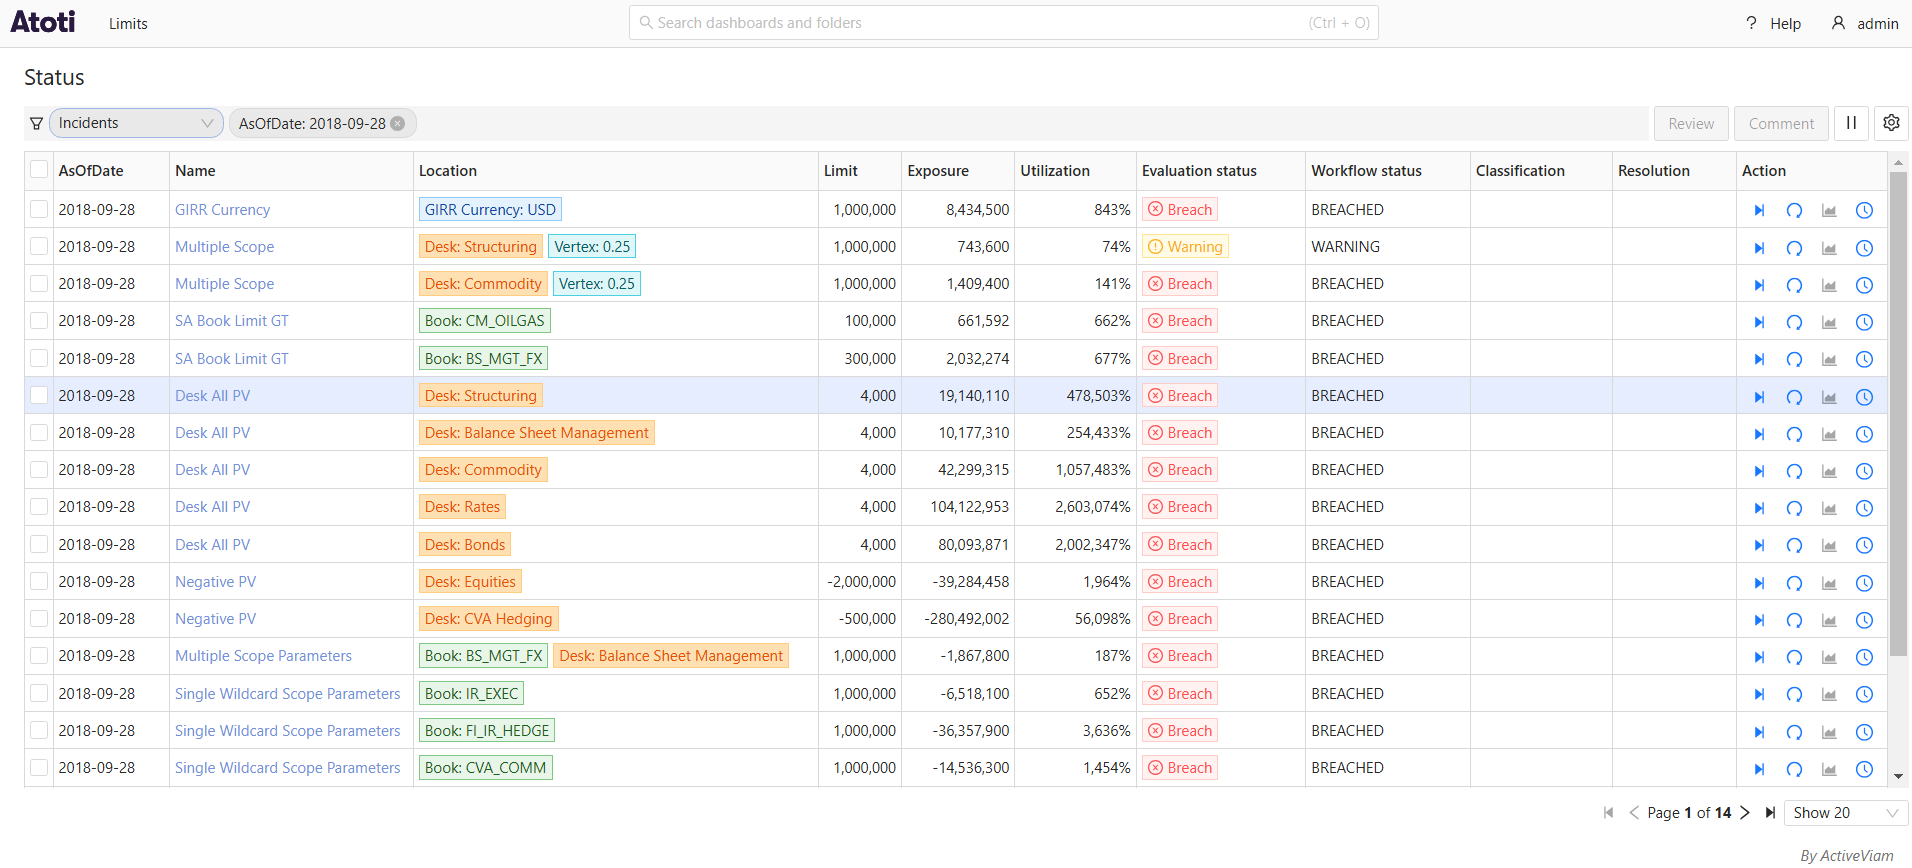Expand the Show 20 page size dropdown
The image size is (1912, 868).
click(x=1845, y=813)
